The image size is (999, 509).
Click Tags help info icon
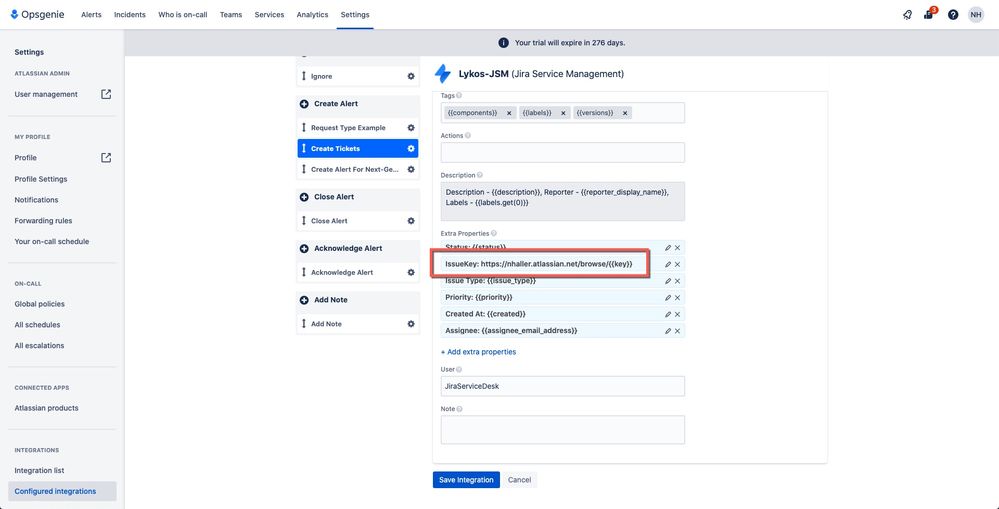(x=459, y=96)
